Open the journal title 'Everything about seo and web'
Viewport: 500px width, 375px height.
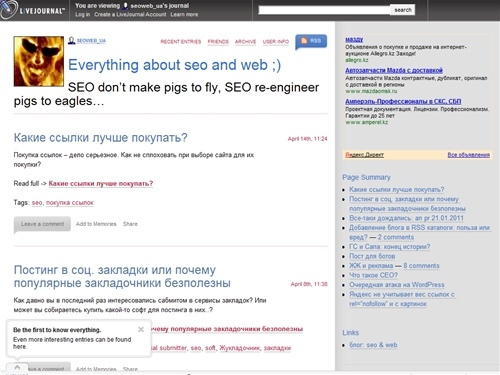point(174,65)
